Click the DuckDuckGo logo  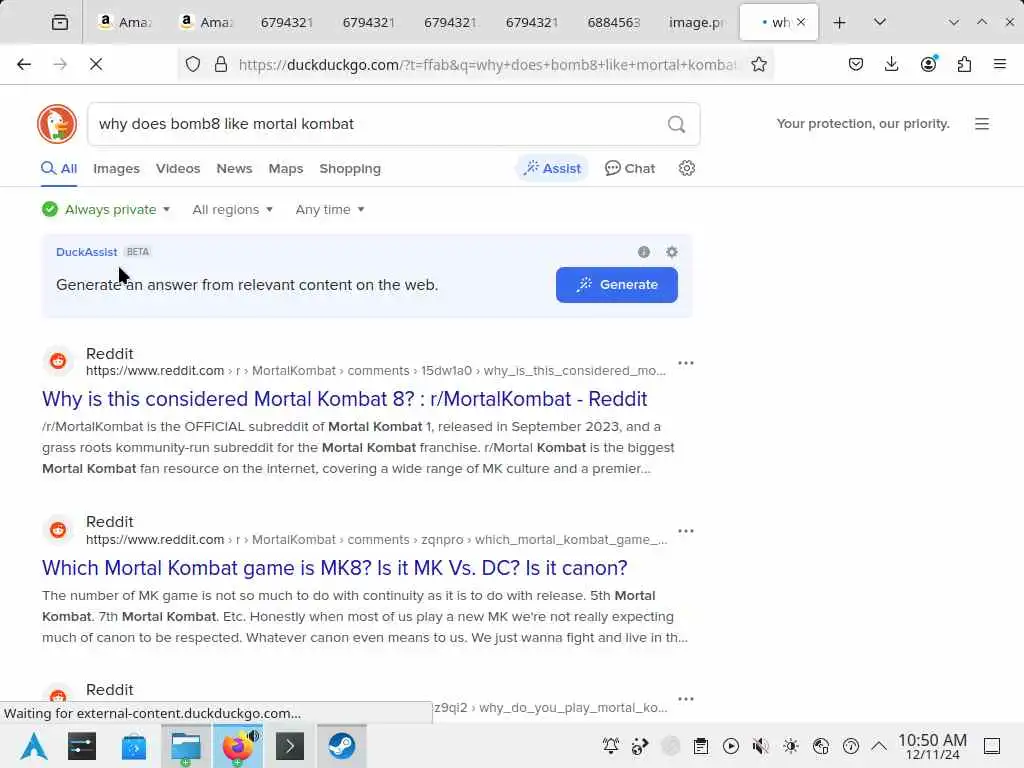pyautogui.click(x=57, y=124)
